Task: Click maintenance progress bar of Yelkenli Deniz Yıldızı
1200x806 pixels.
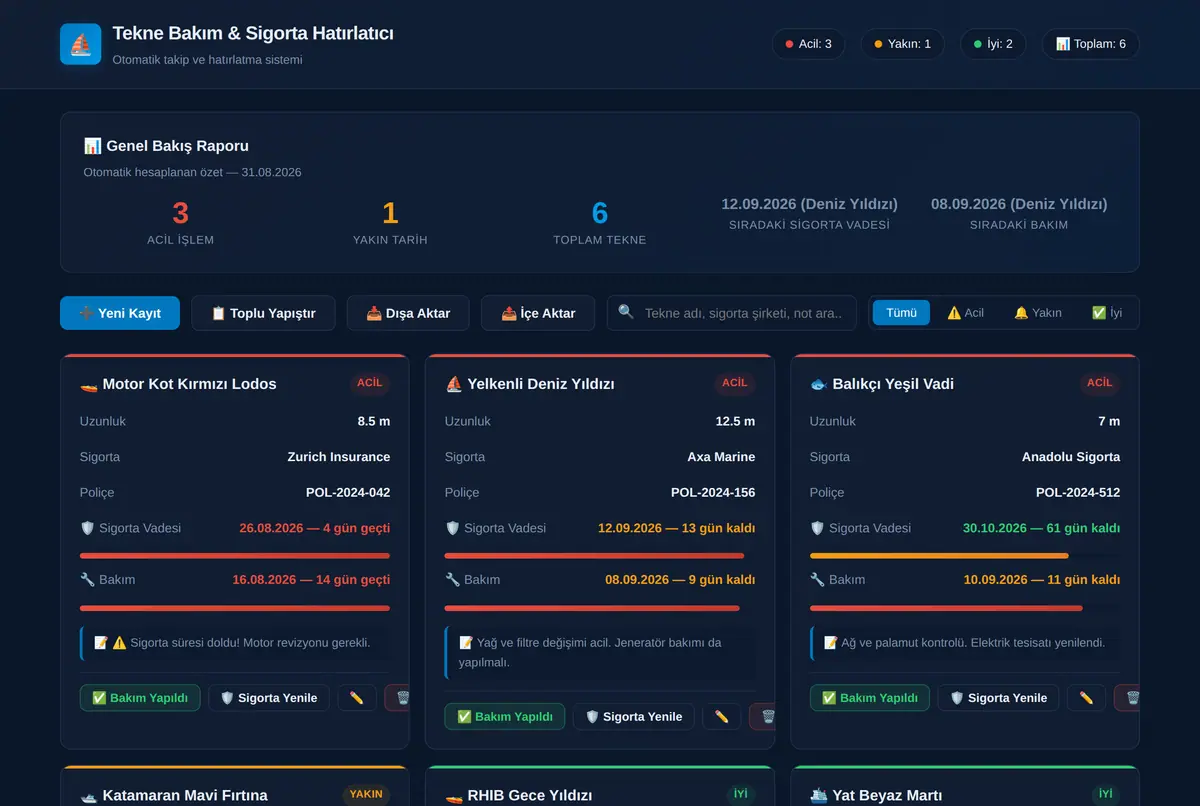Action: (600, 608)
